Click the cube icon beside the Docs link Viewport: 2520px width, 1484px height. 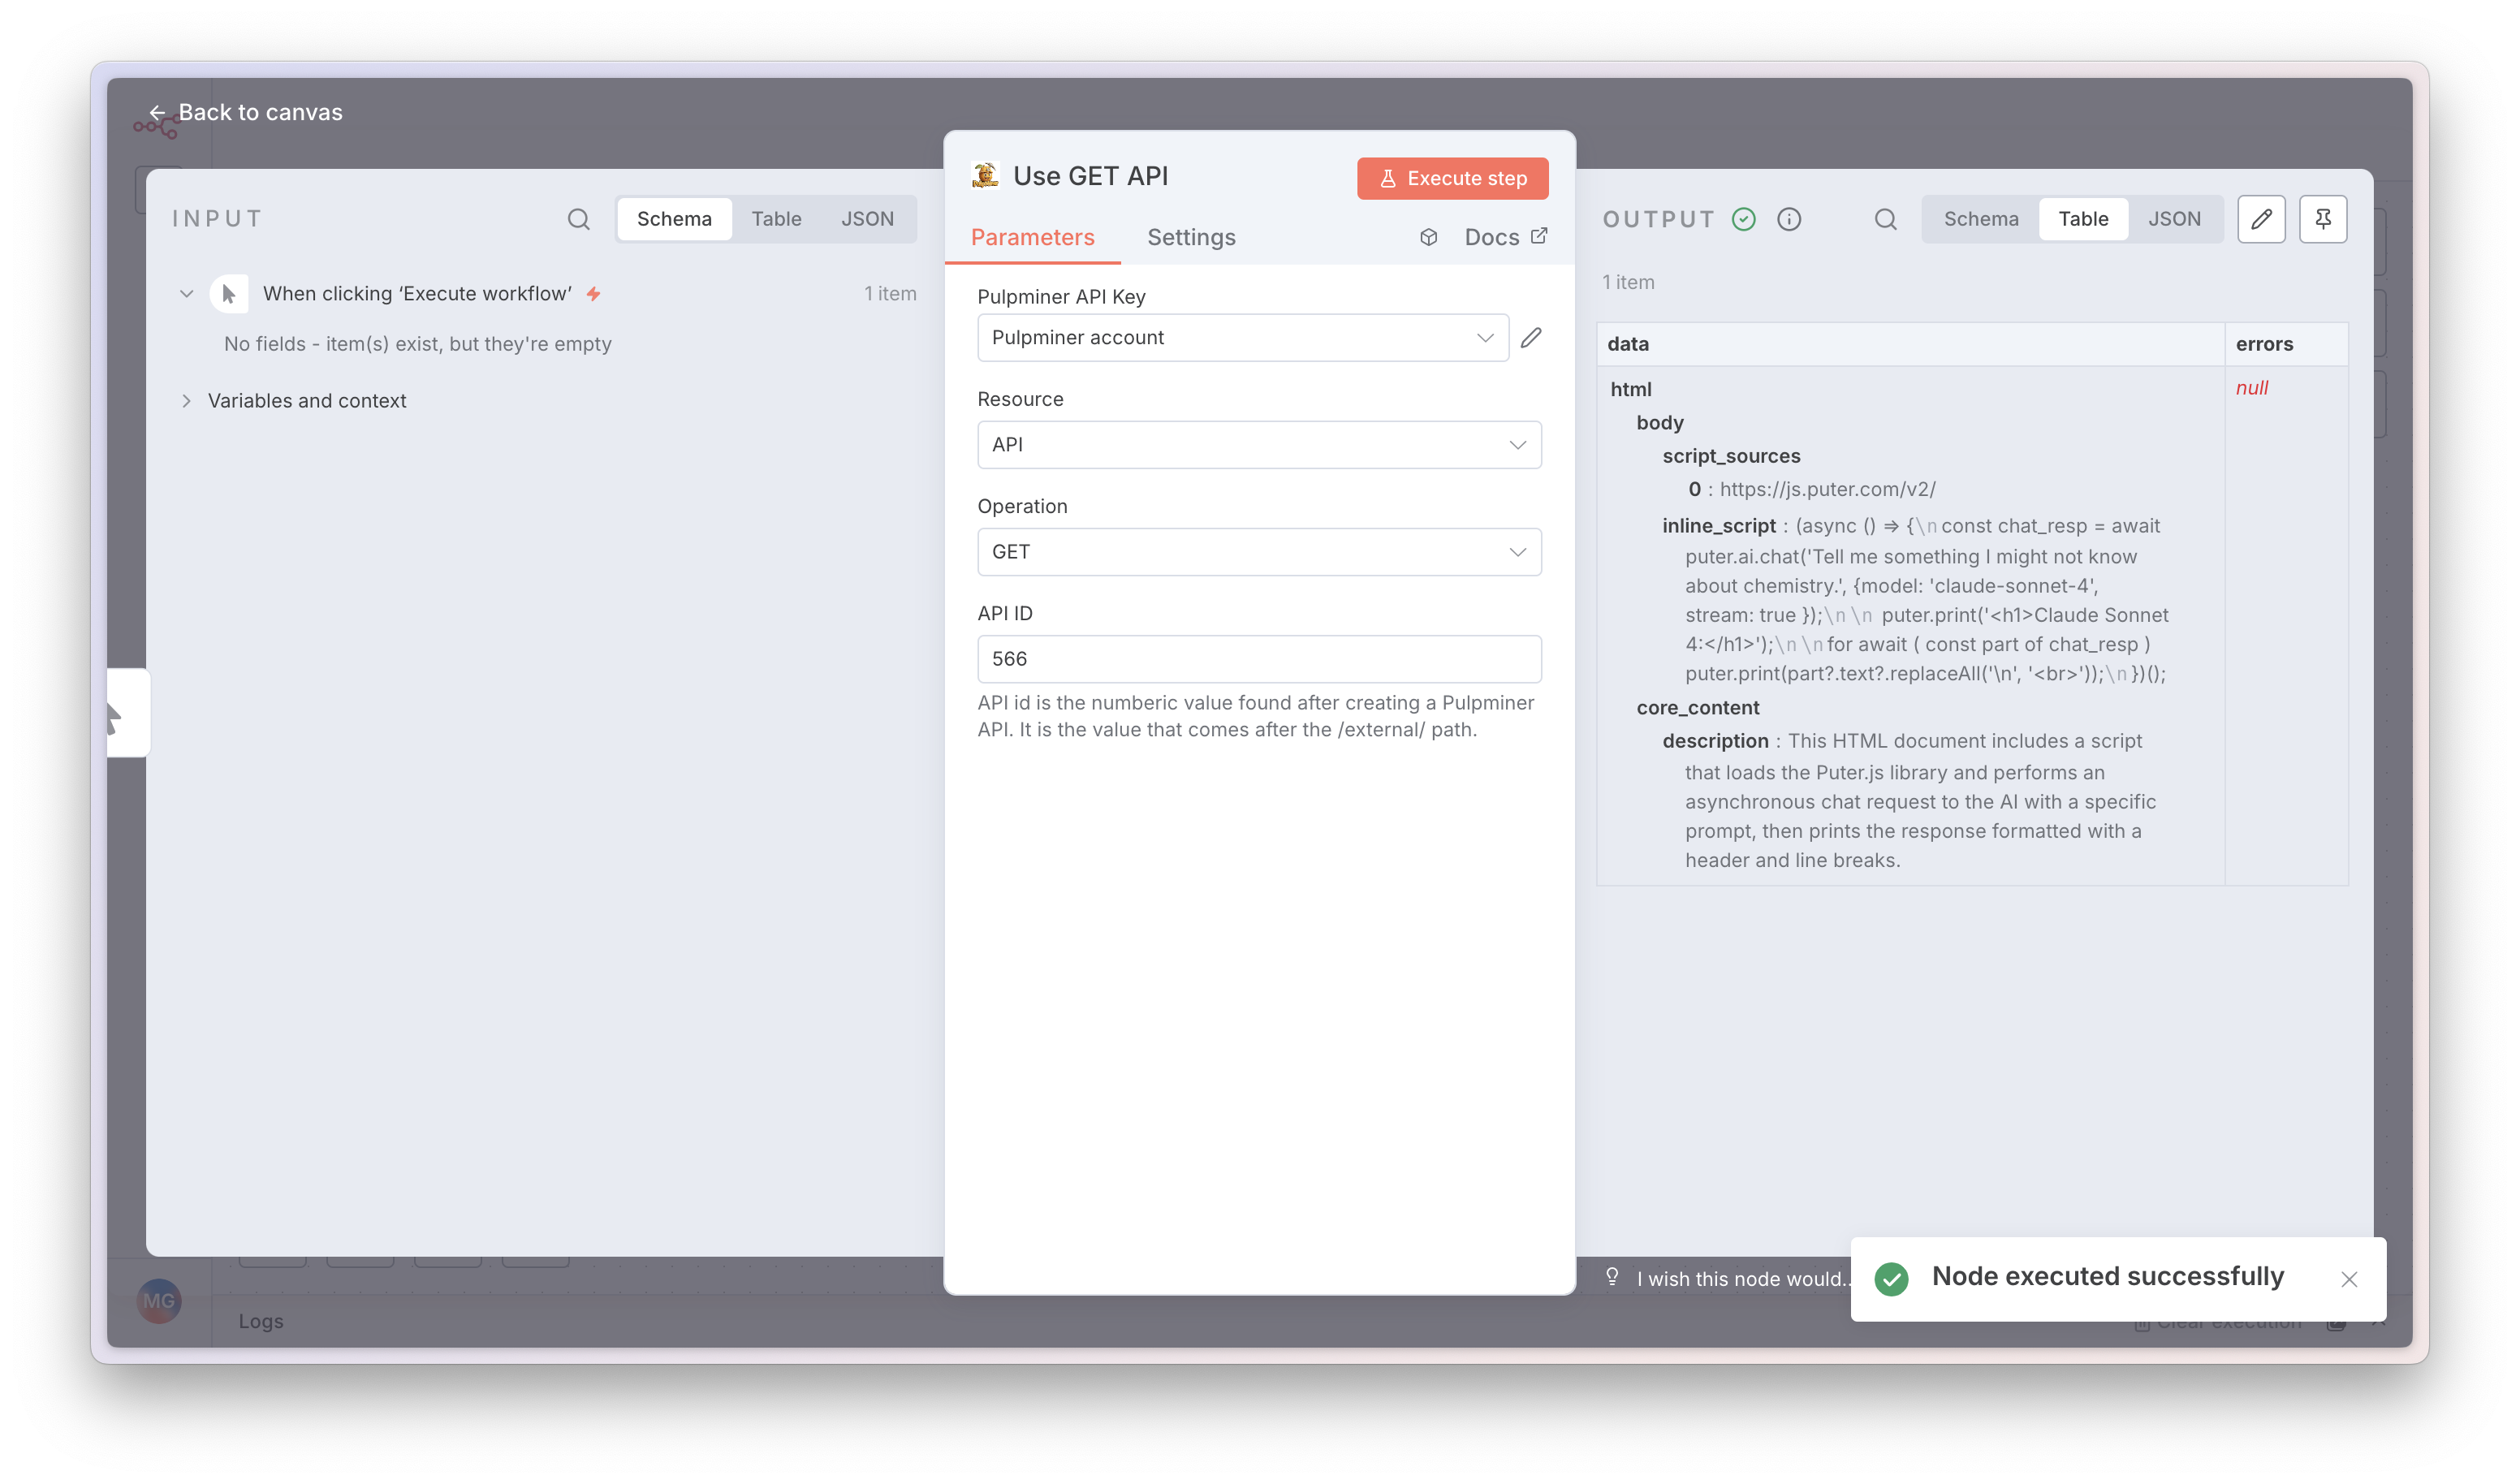point(1428,237)
